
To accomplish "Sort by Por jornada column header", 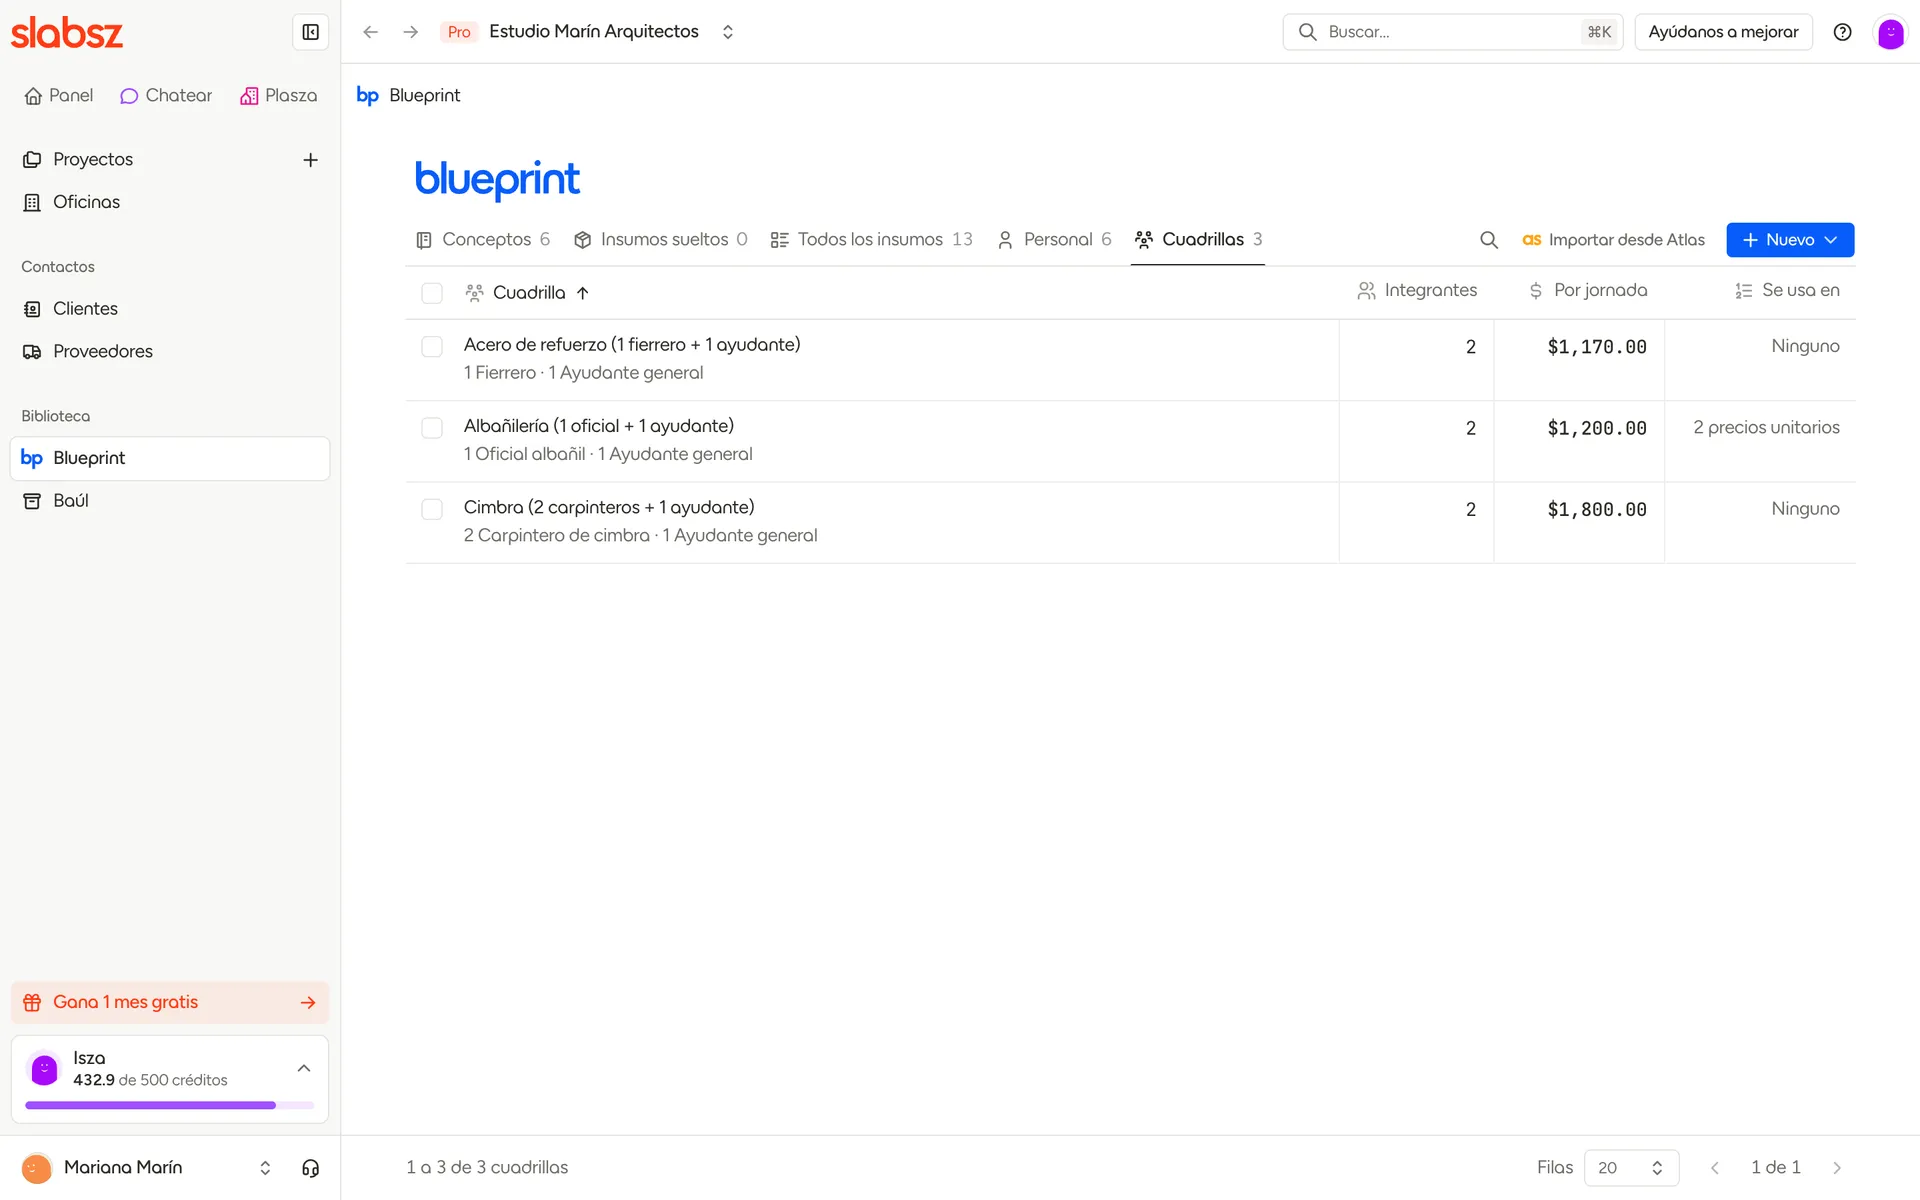I will [x=1588, y=291].
